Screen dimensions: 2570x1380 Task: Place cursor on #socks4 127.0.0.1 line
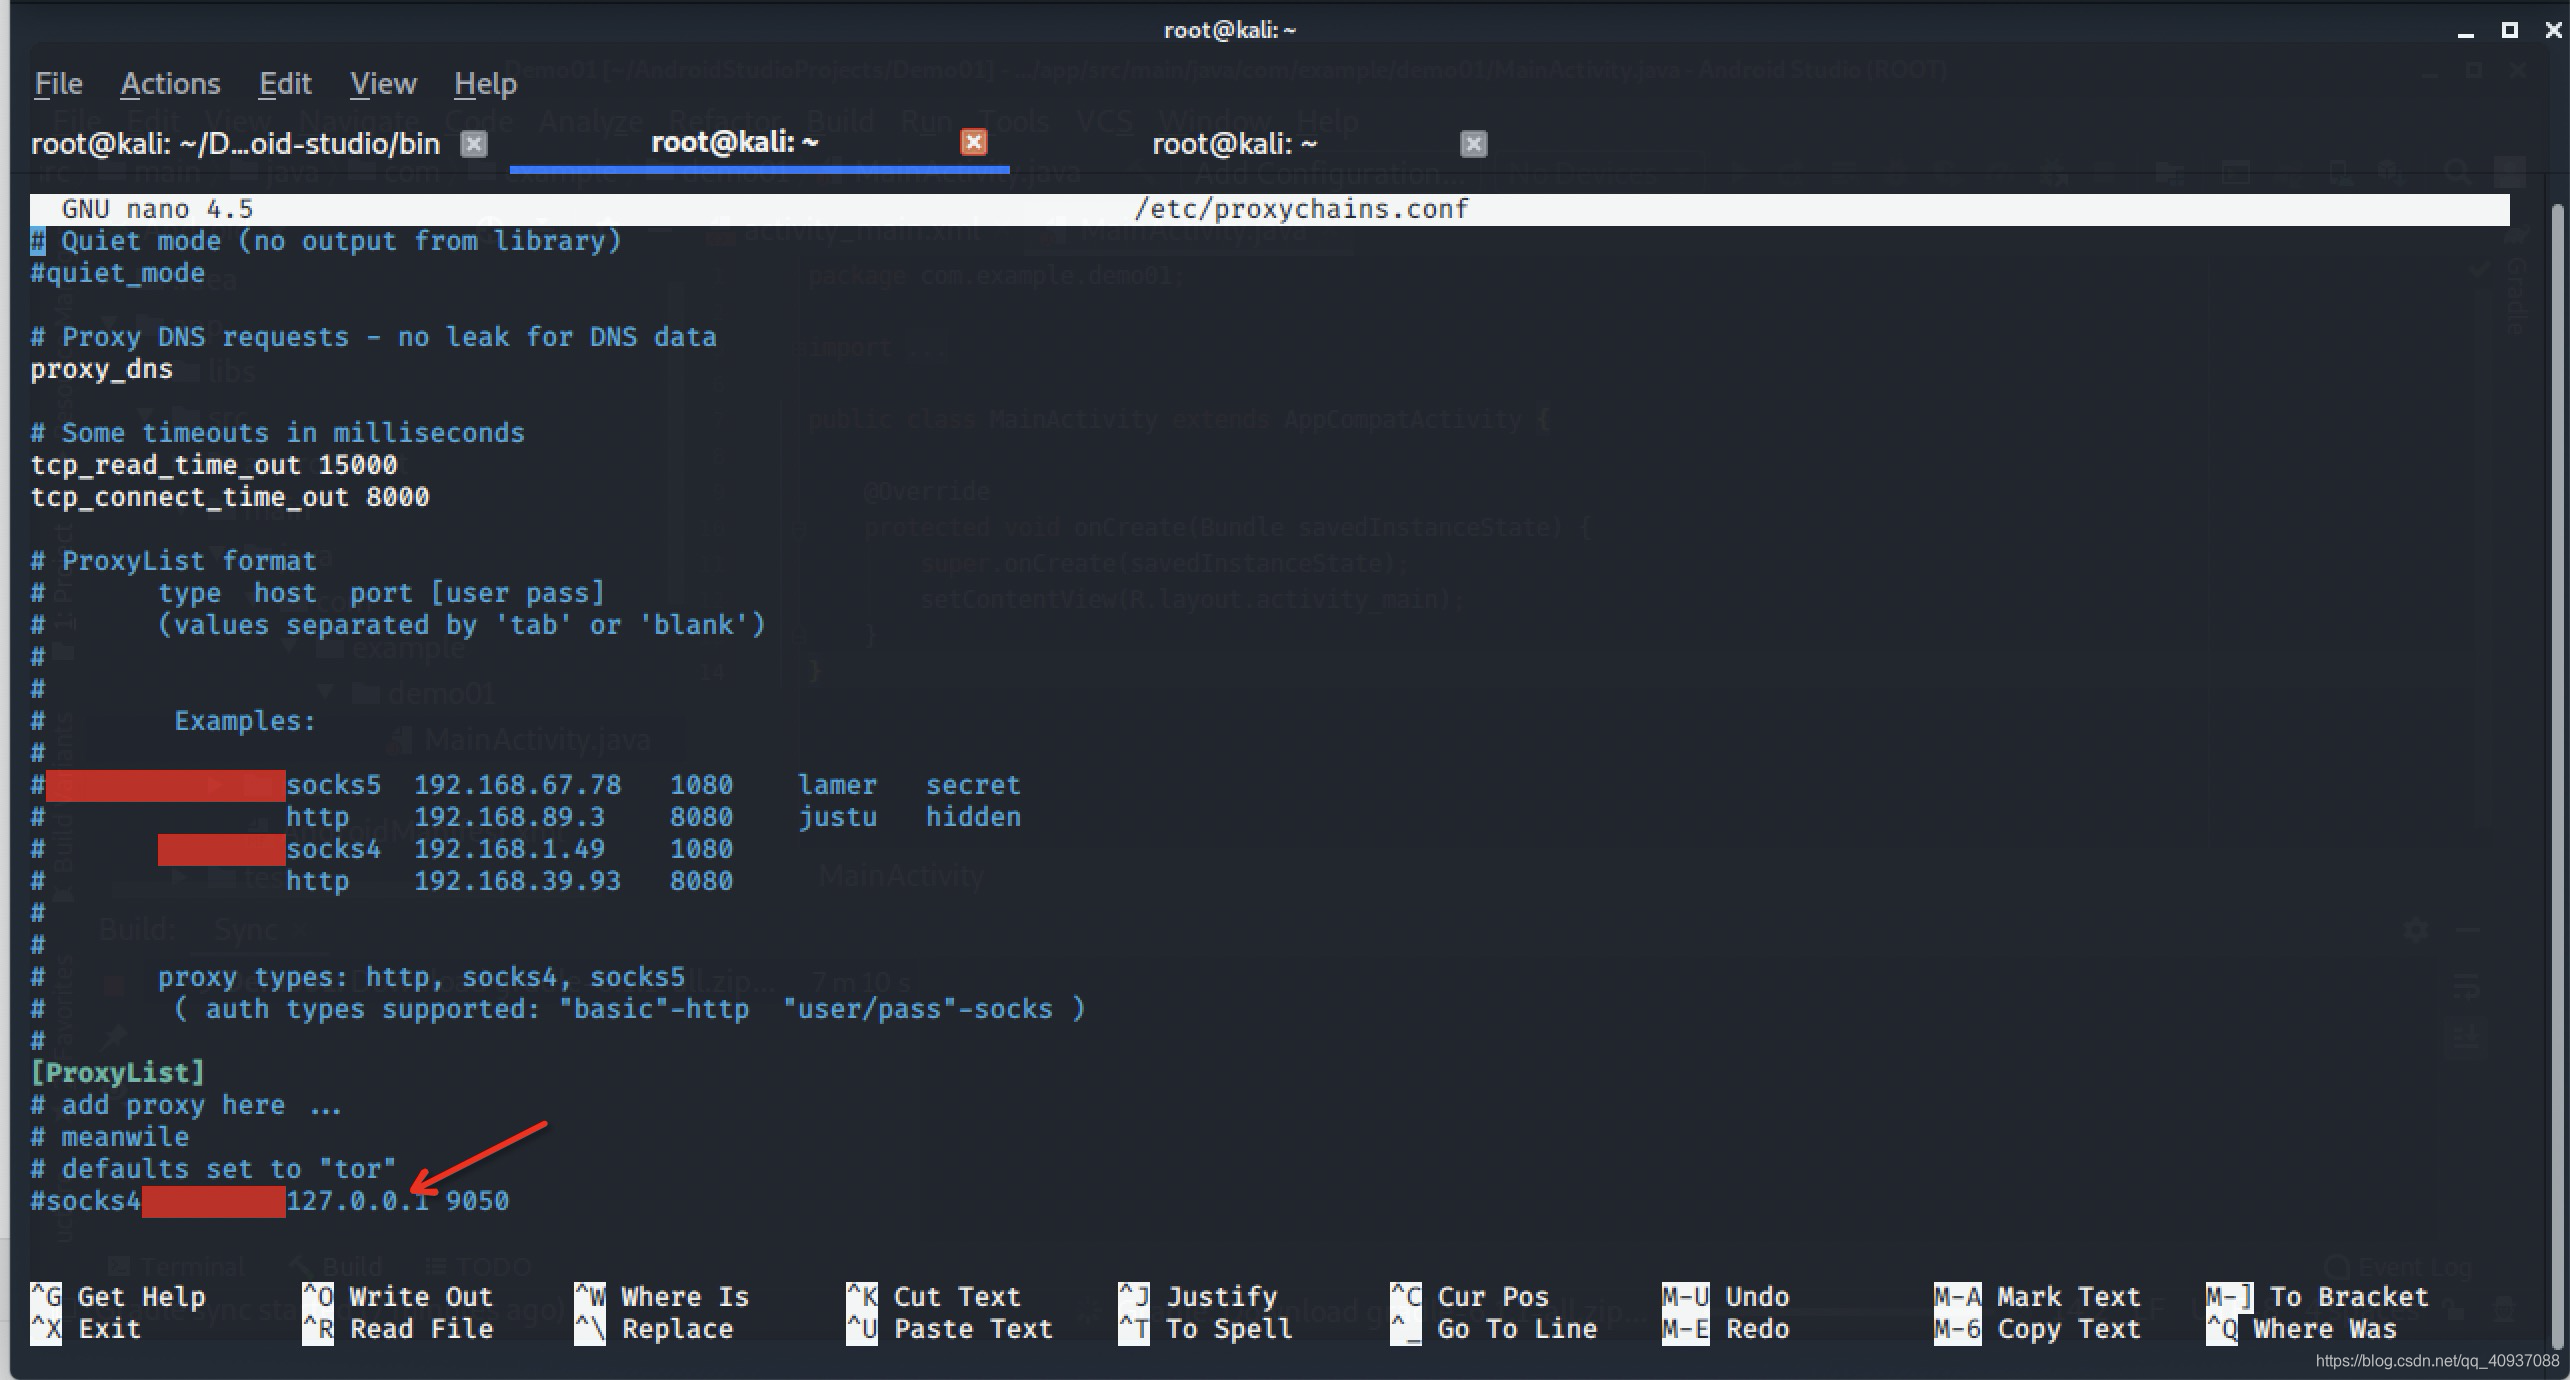(270, 1201)
